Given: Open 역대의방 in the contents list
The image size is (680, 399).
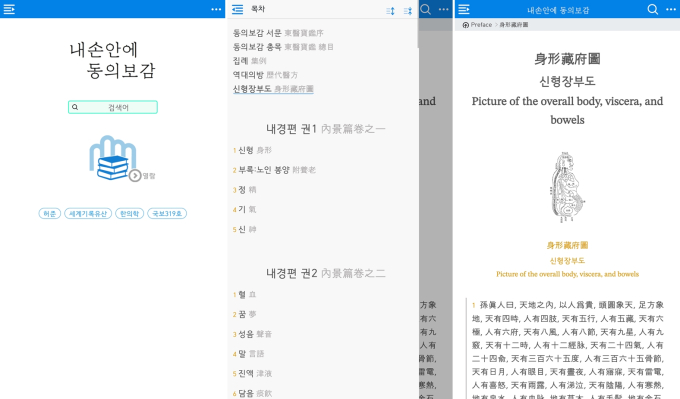Looking at the screenshot, I should click(265, 75).
